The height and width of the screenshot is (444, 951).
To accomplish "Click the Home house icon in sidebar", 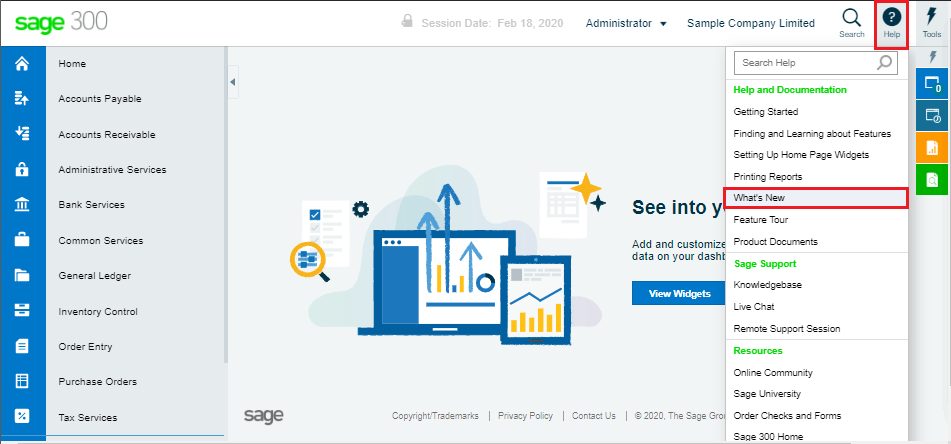I will tap(22, 64).
